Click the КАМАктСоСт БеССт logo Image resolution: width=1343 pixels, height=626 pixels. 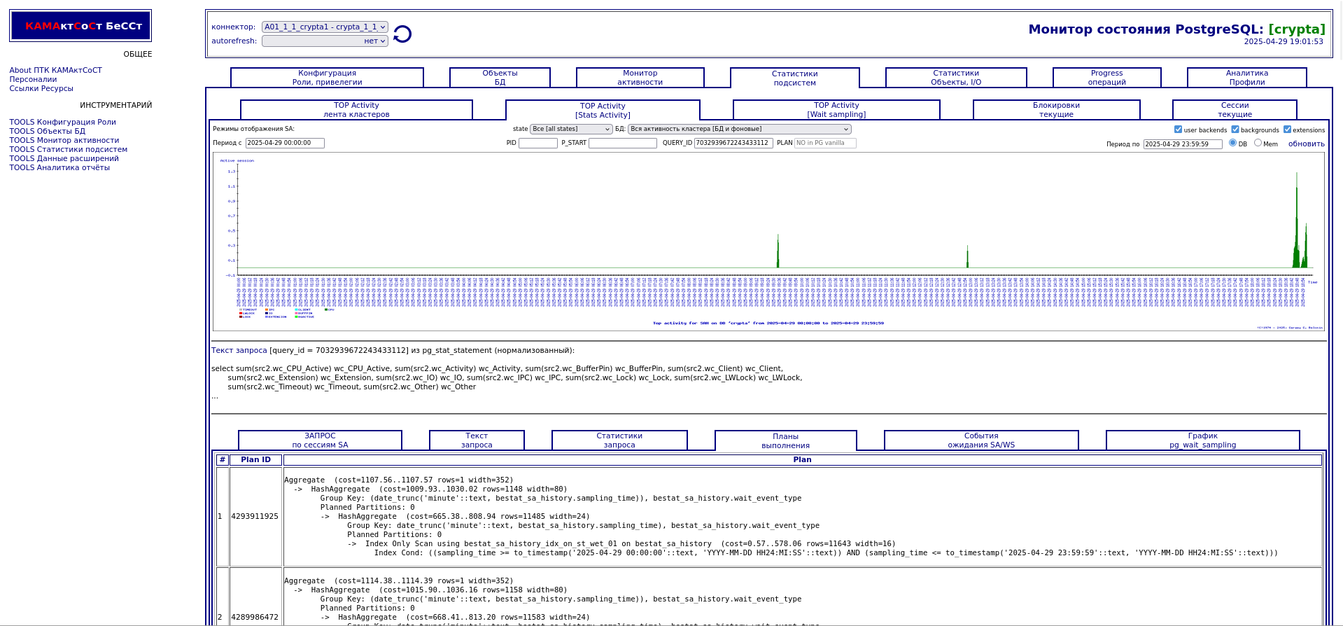point(80,26)
